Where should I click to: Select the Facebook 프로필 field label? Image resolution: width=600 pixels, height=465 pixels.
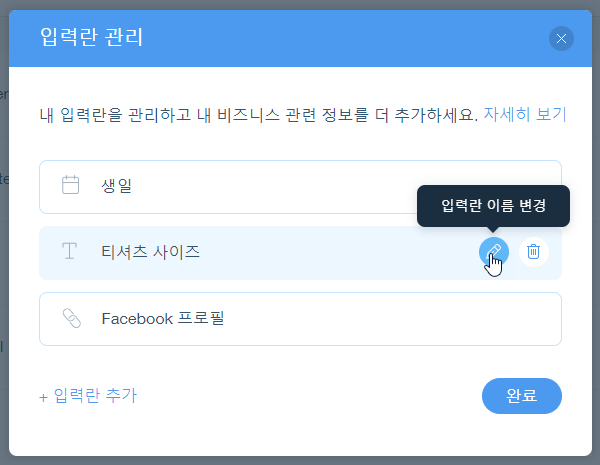pyautogui.click(x=162, y=319)
